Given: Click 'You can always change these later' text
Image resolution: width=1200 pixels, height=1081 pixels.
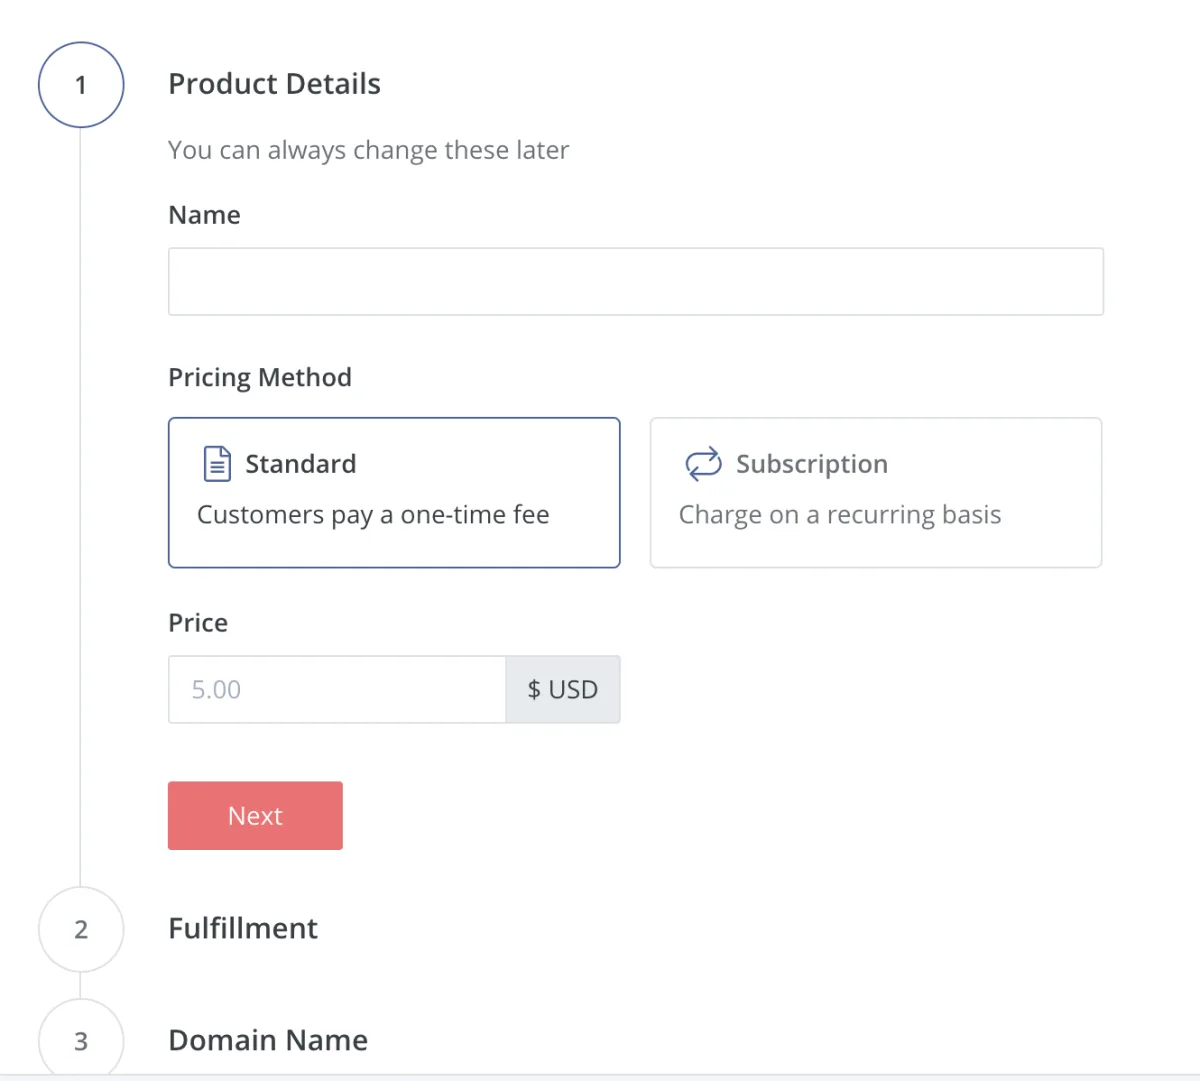Looking at the screenshot, I should click(x=368, y=150).
